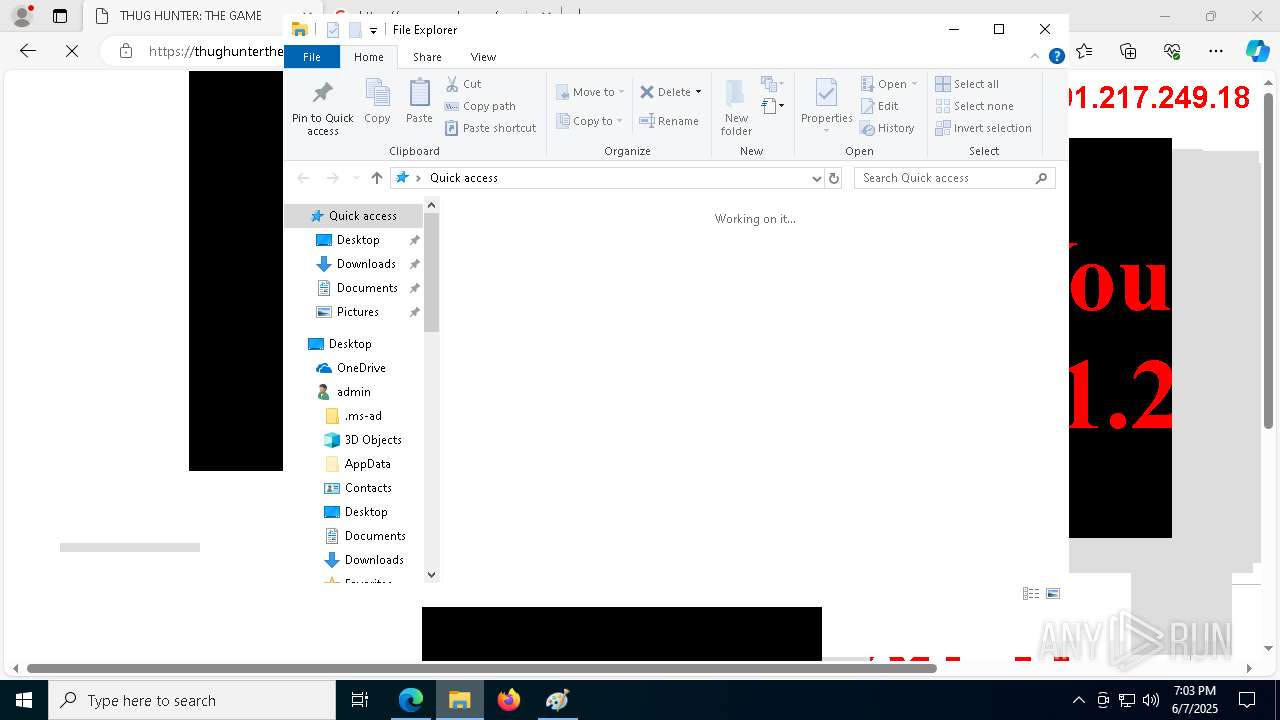Viewport: 1280px width, 720px height.
Task: Open the Copy to dropdown
Action: [x=589, y=121]
